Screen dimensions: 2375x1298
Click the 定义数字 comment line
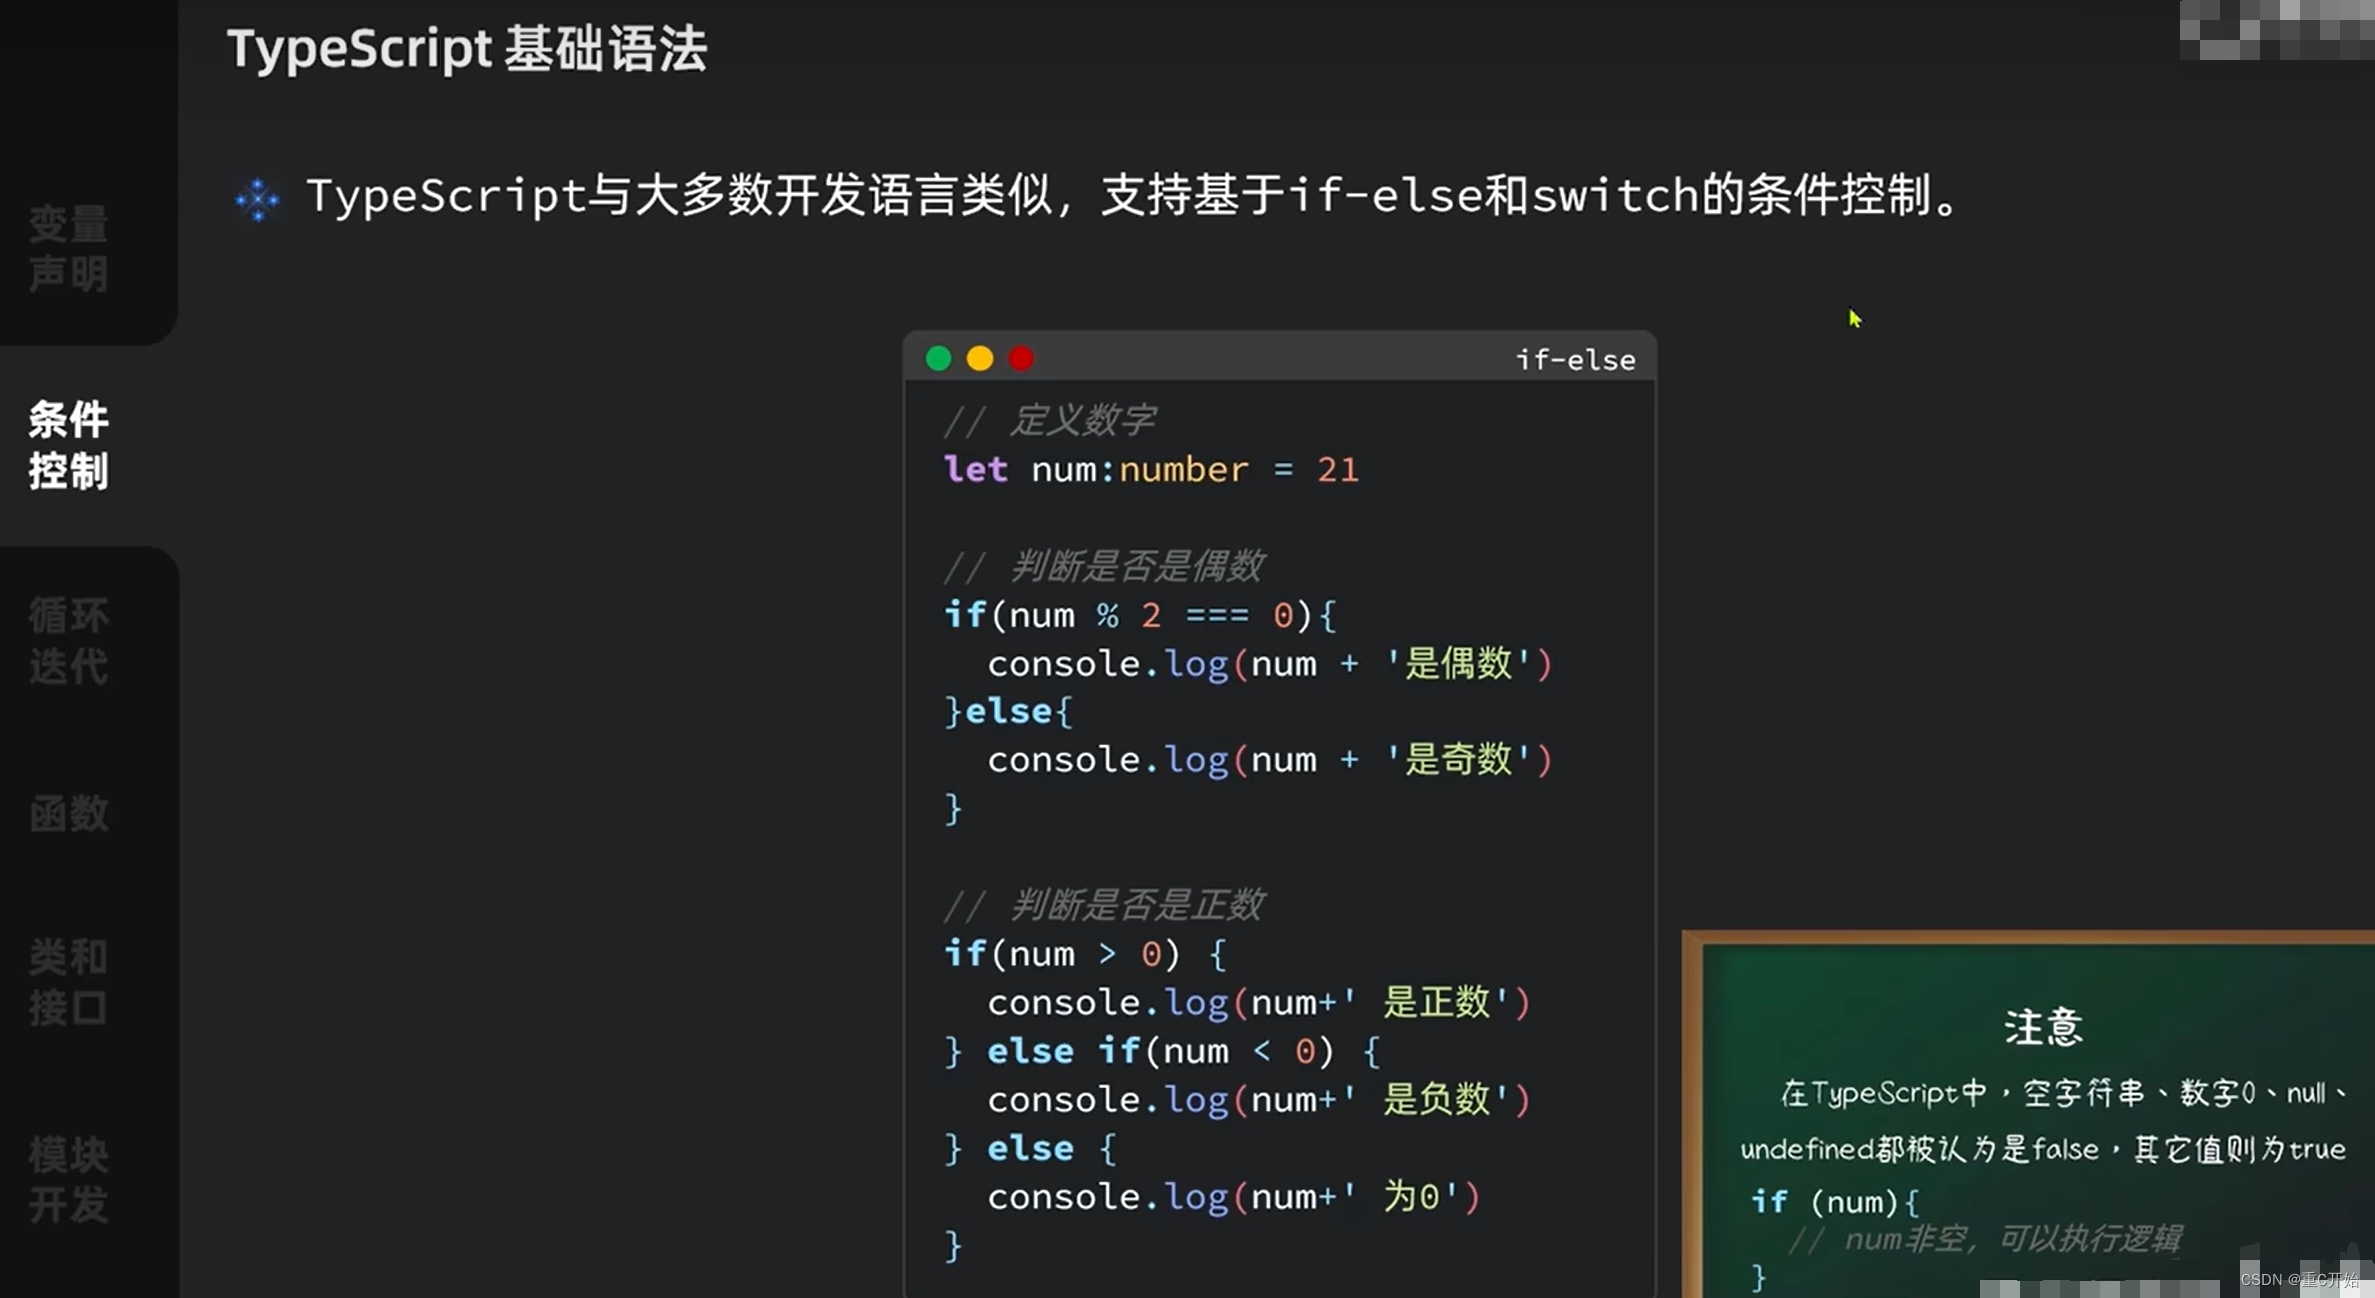1050,420
